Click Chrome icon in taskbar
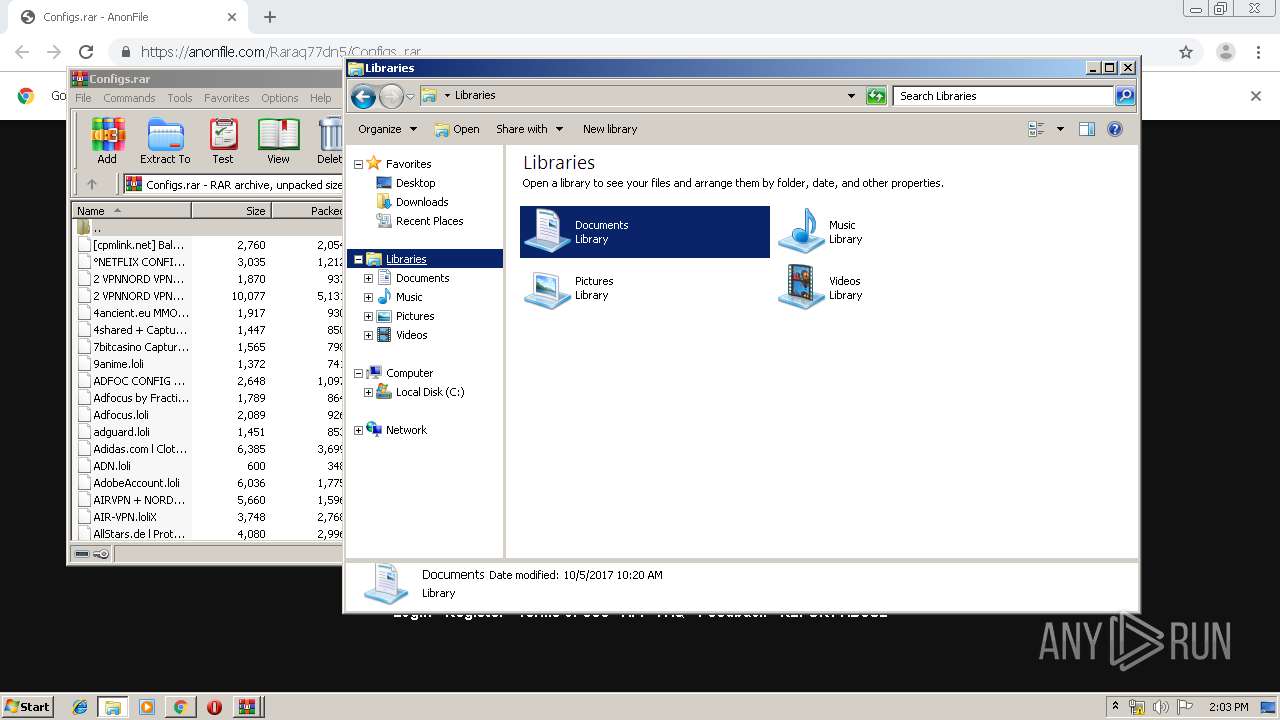This screenshot has width=1280, height=720. click(180, 707)
